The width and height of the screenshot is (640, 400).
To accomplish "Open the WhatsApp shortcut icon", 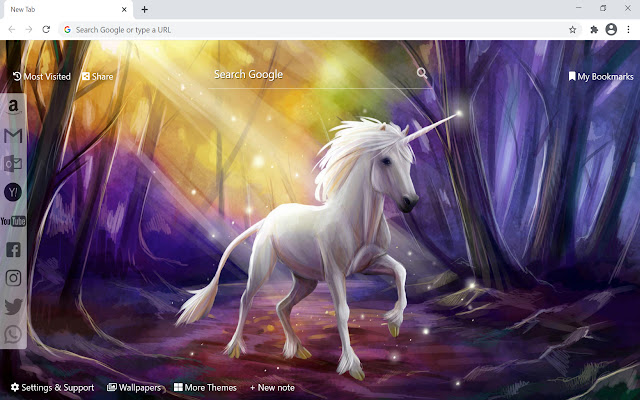I will (13, 335).
